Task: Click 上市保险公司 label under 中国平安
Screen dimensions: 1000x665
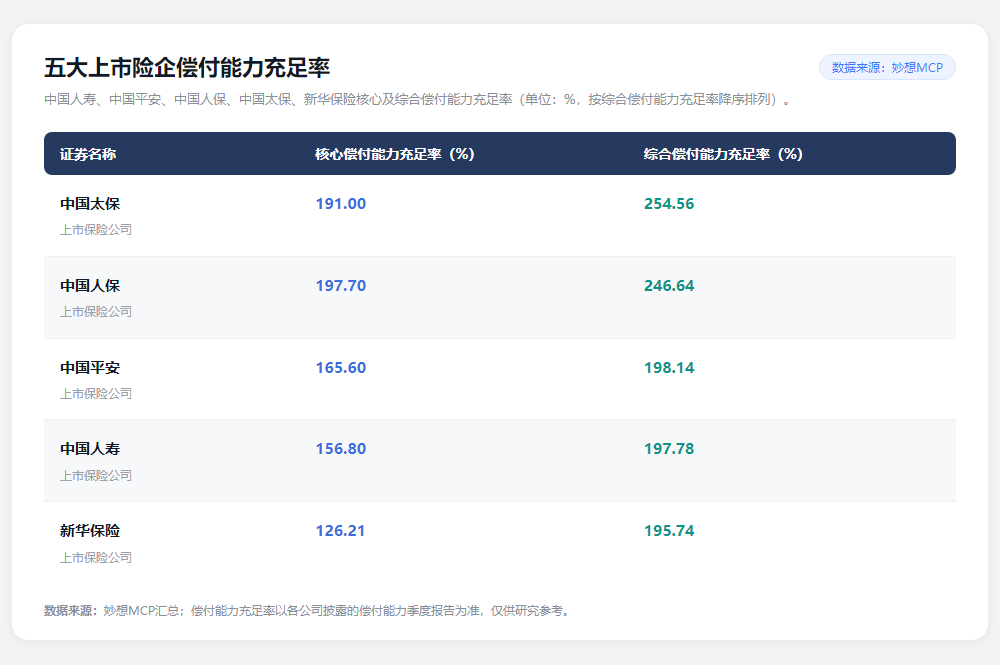Action: (x=96, y=394)
